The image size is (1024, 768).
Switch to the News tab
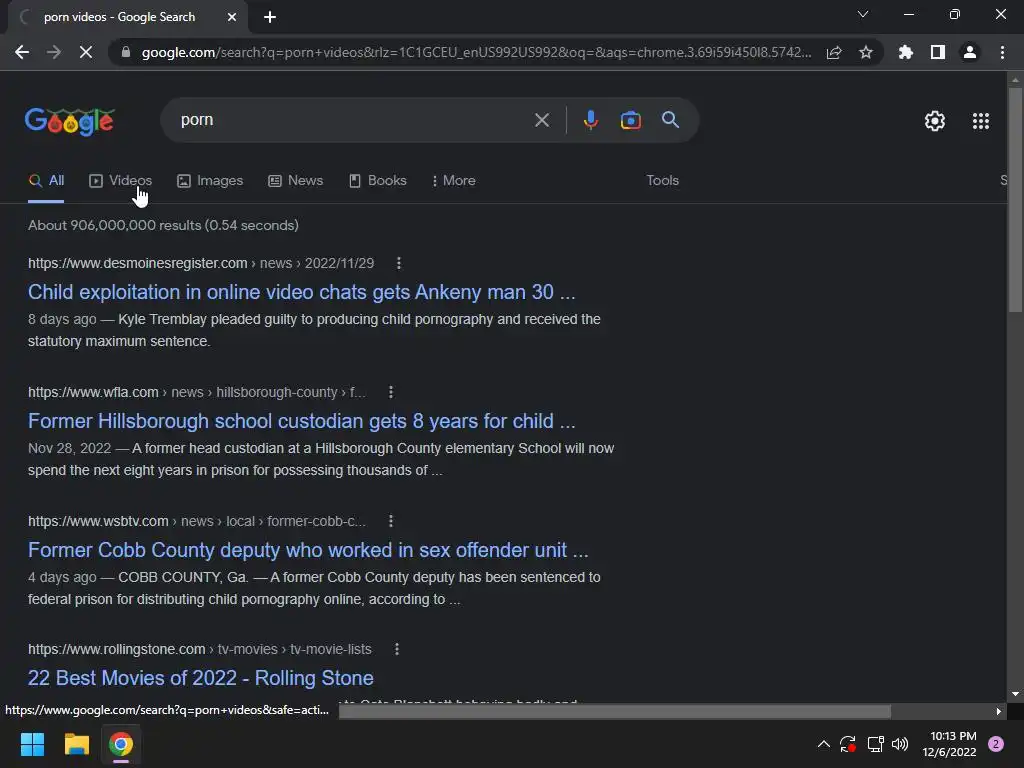296,181
